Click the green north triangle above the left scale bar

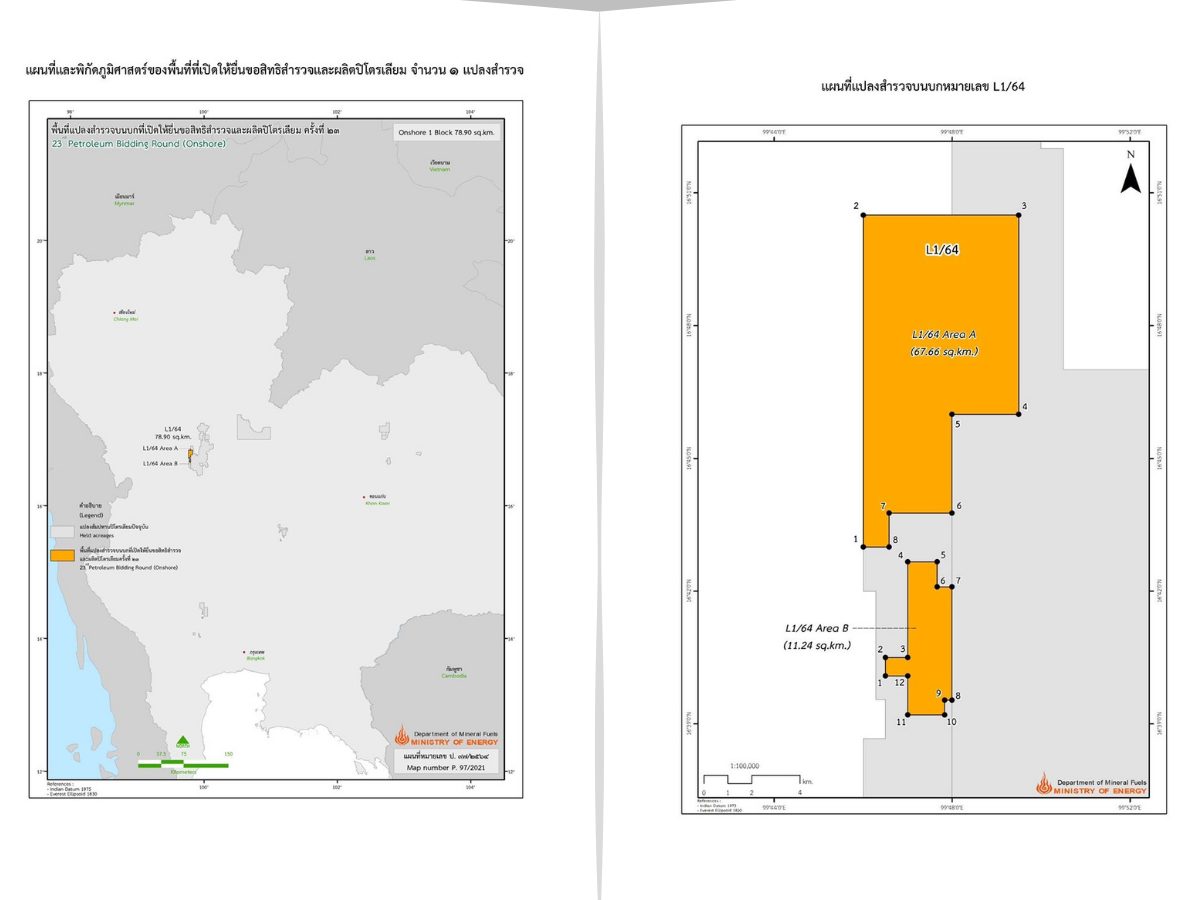coord(183,741)
